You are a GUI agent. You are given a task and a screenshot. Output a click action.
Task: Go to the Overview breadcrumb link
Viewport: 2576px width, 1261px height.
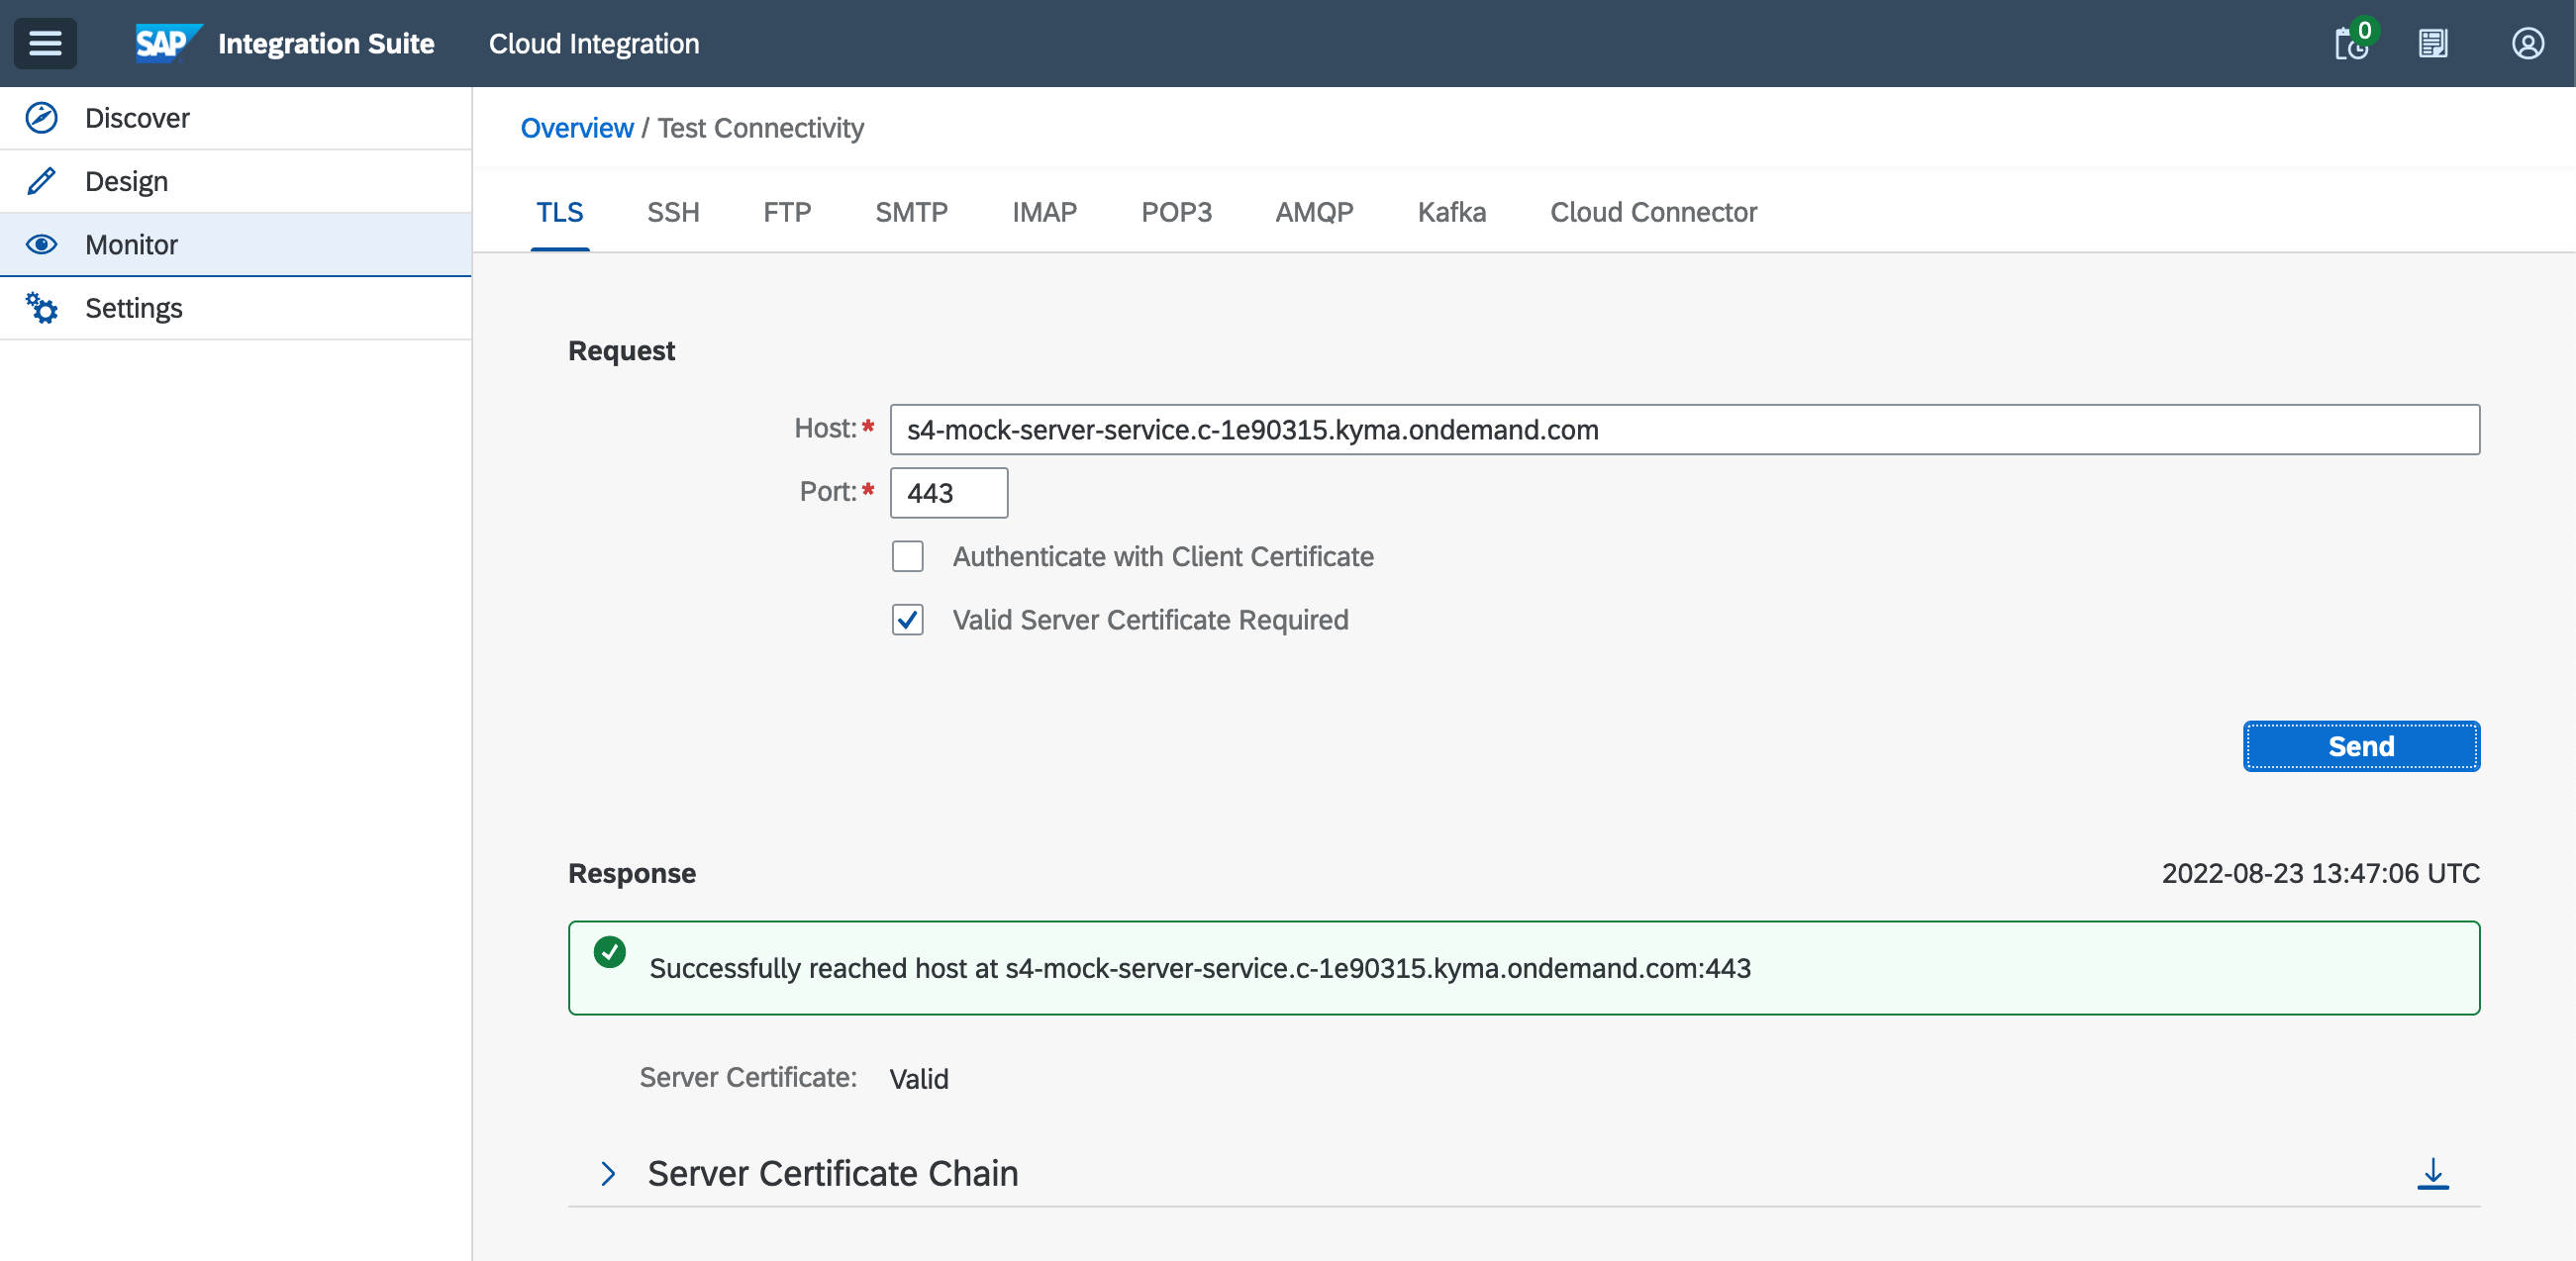[x=577, y=128]
